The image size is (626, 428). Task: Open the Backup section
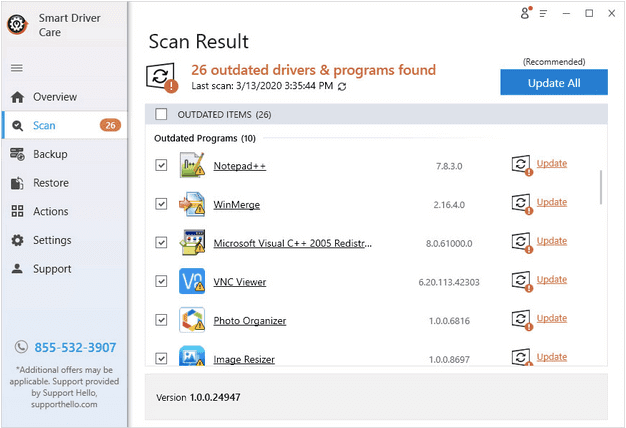pos(50,154)
